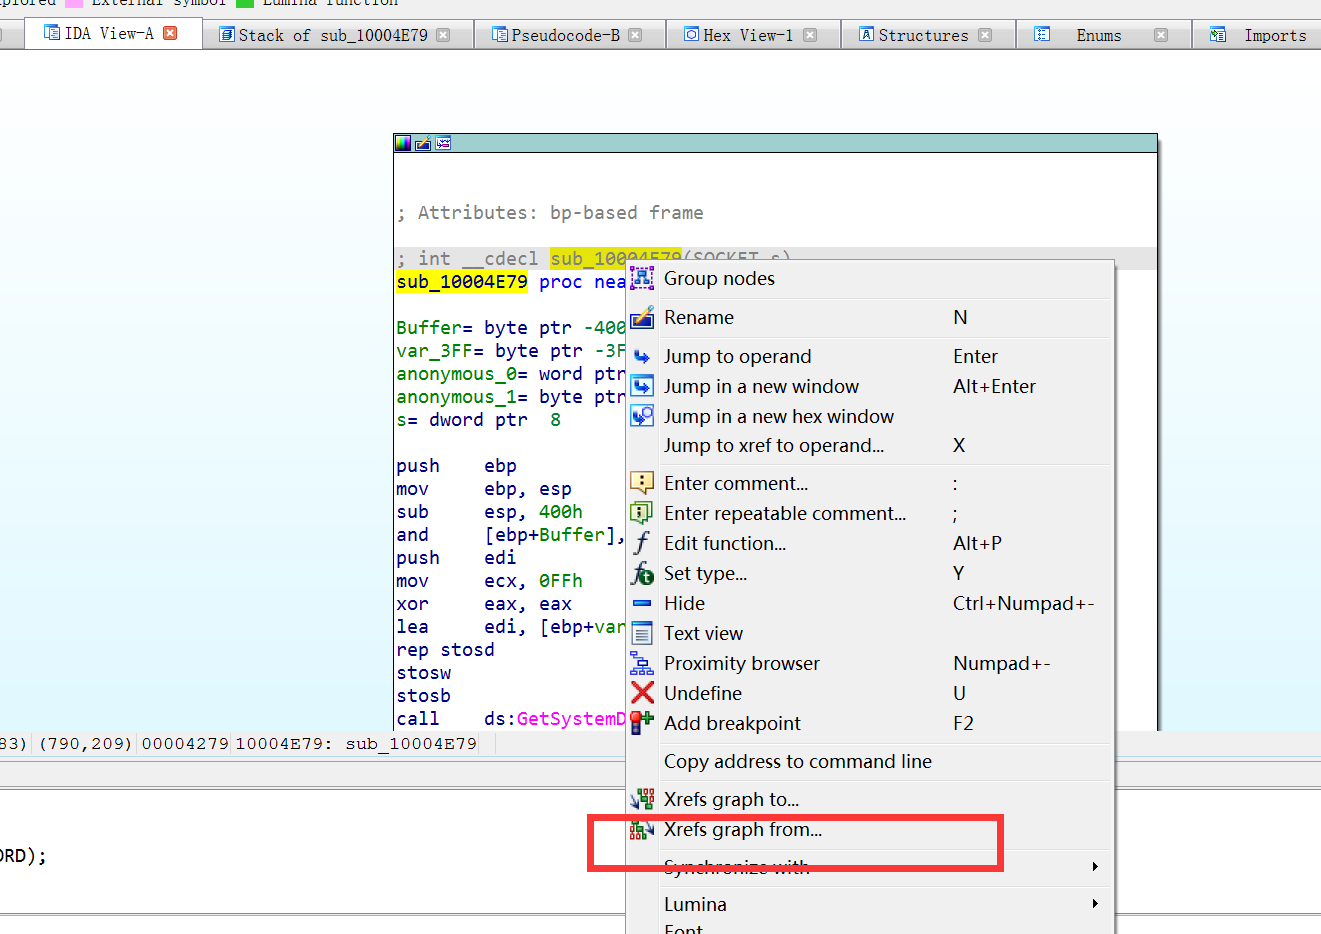Switch to Text view
Image resolution: width=1321 pixels, height=934 pixels.
(x=869, y=634)
